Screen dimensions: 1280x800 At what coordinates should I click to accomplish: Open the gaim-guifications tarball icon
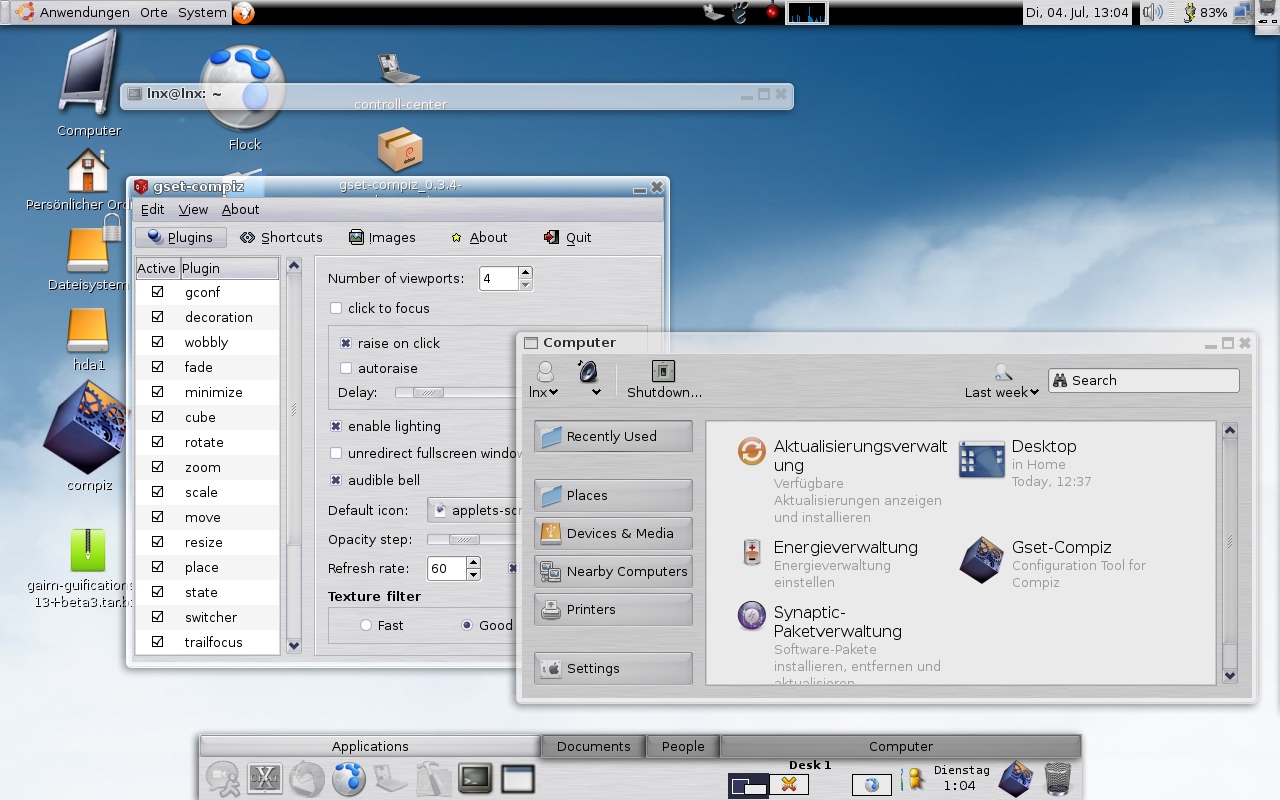(88, 551)
